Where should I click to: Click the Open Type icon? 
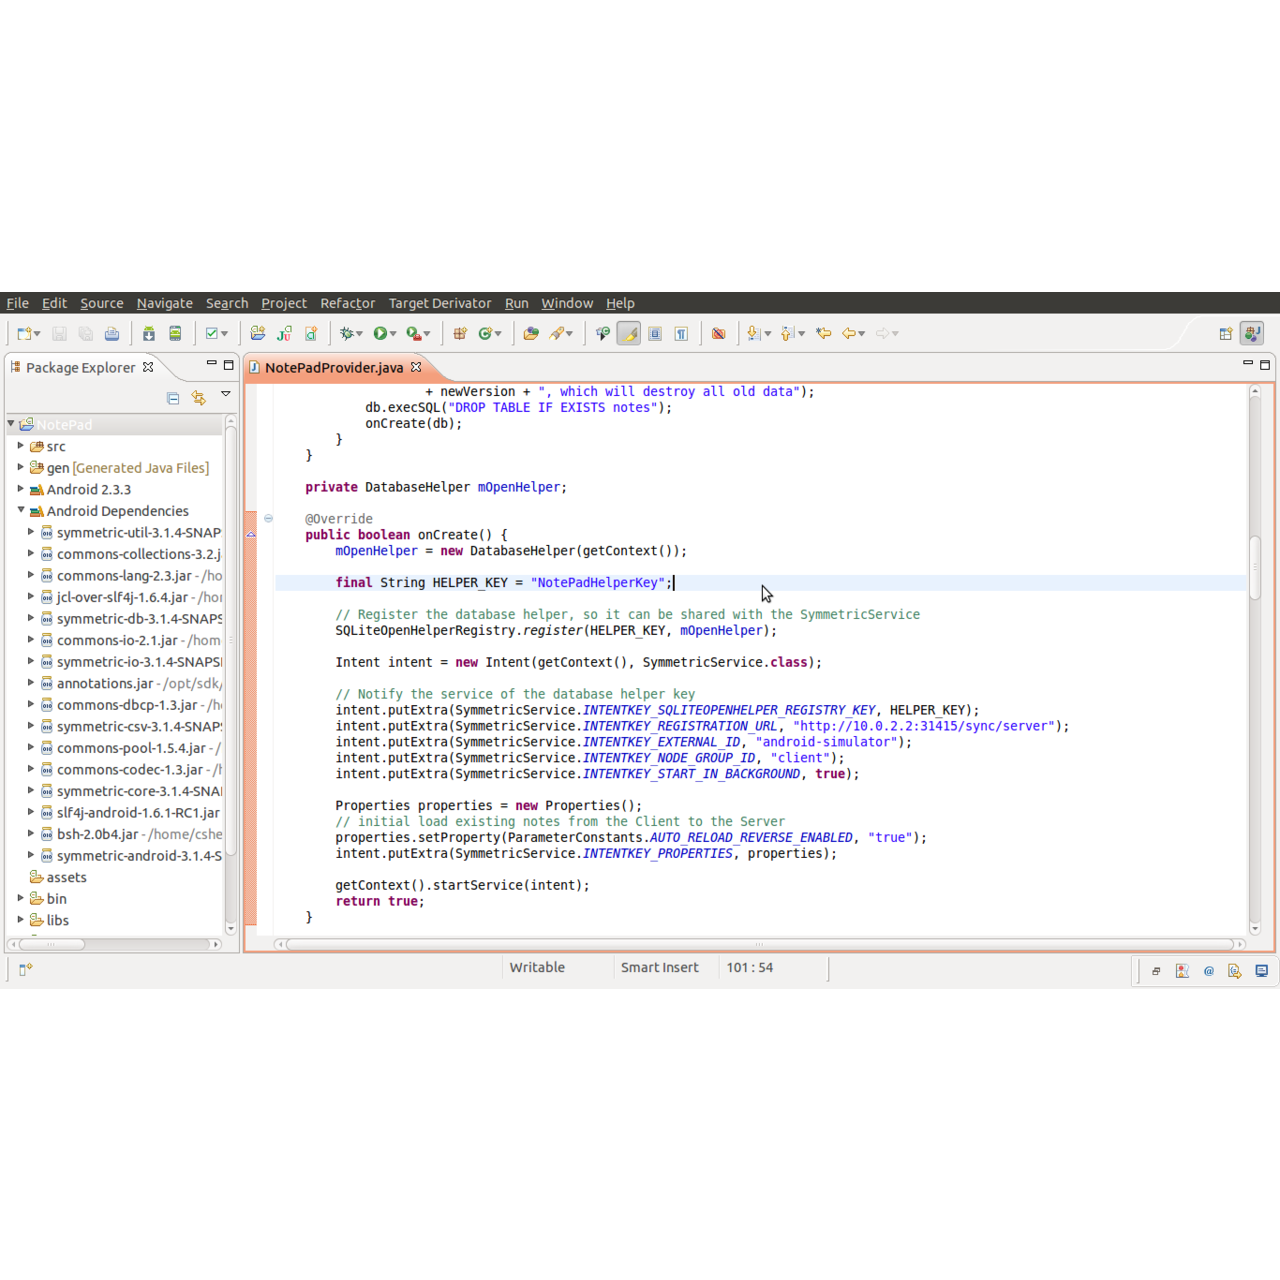(x=531, y=334)
